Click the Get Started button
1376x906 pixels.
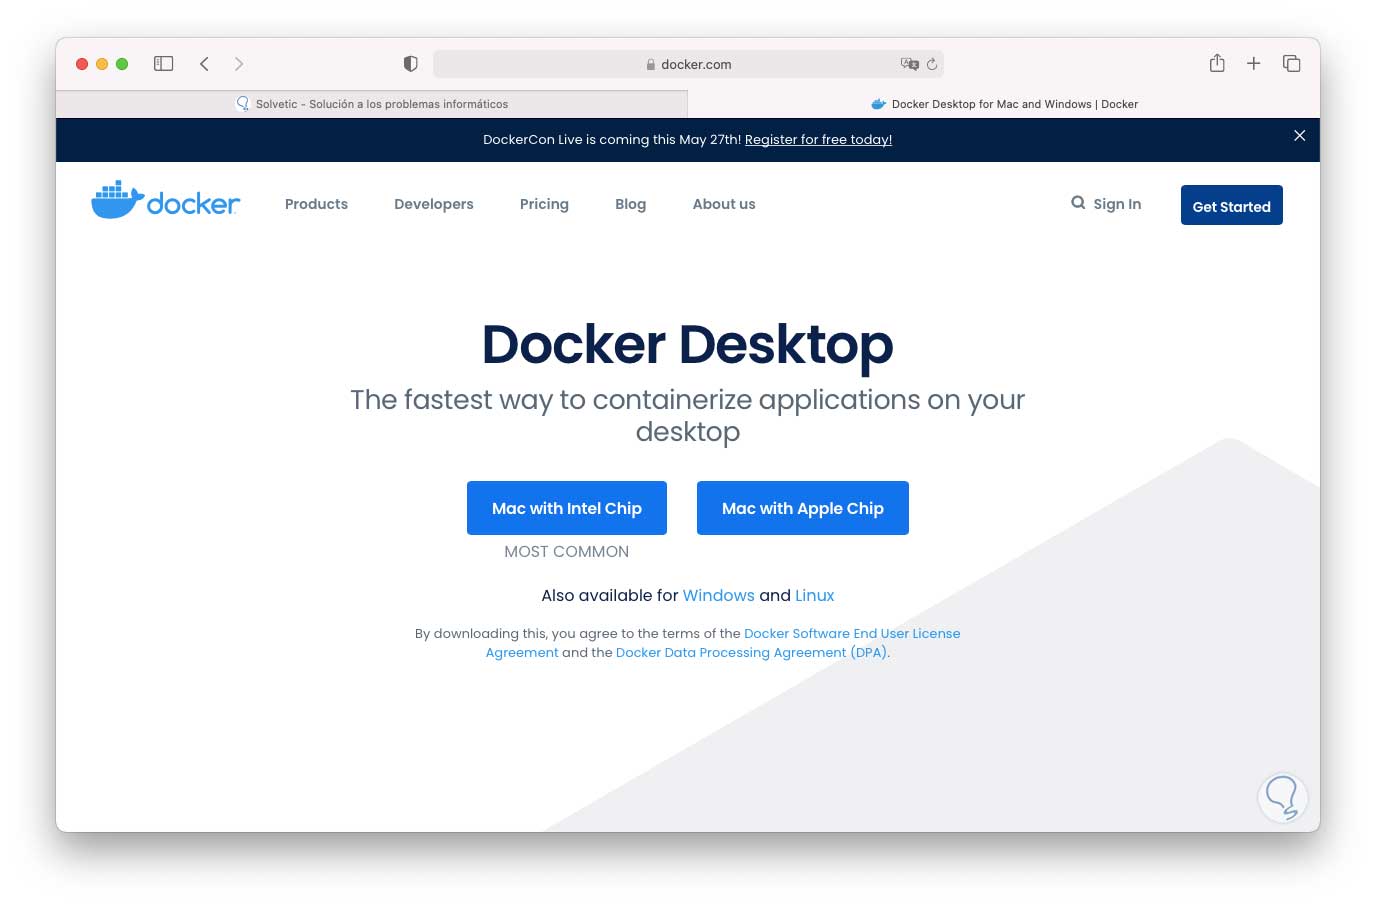coord(1232,205)
